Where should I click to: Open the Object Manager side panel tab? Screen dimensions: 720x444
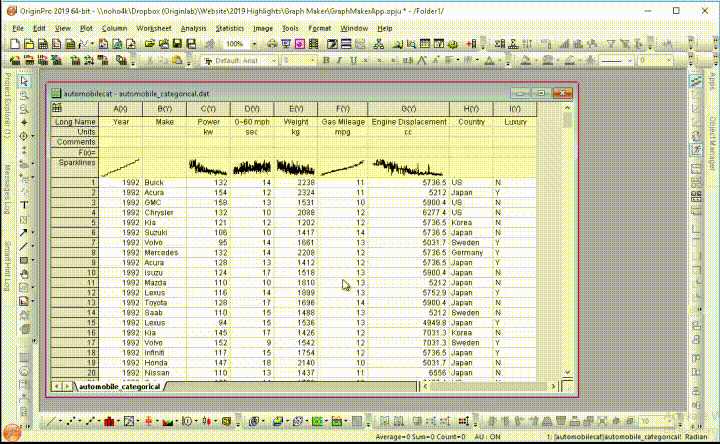point(713,142)
